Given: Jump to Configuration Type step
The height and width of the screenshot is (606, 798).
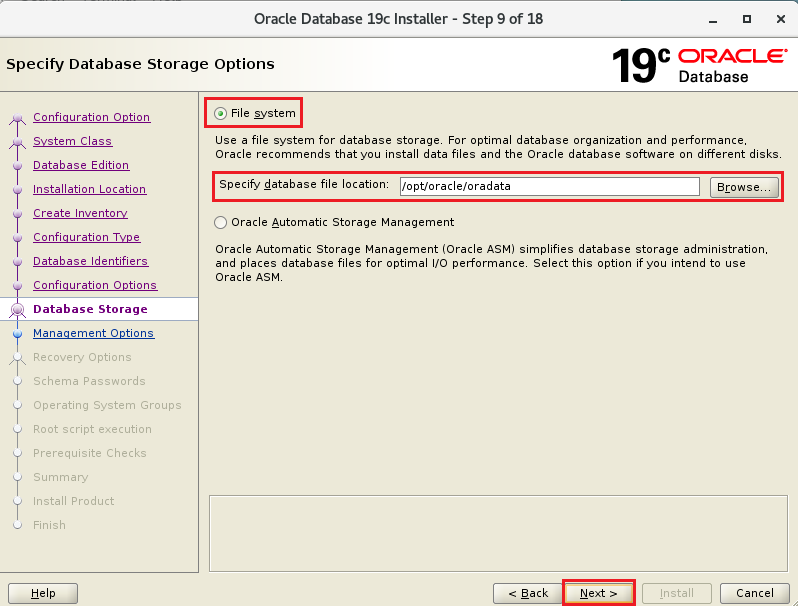Looking at the screenshot, I should coord(87,237).
